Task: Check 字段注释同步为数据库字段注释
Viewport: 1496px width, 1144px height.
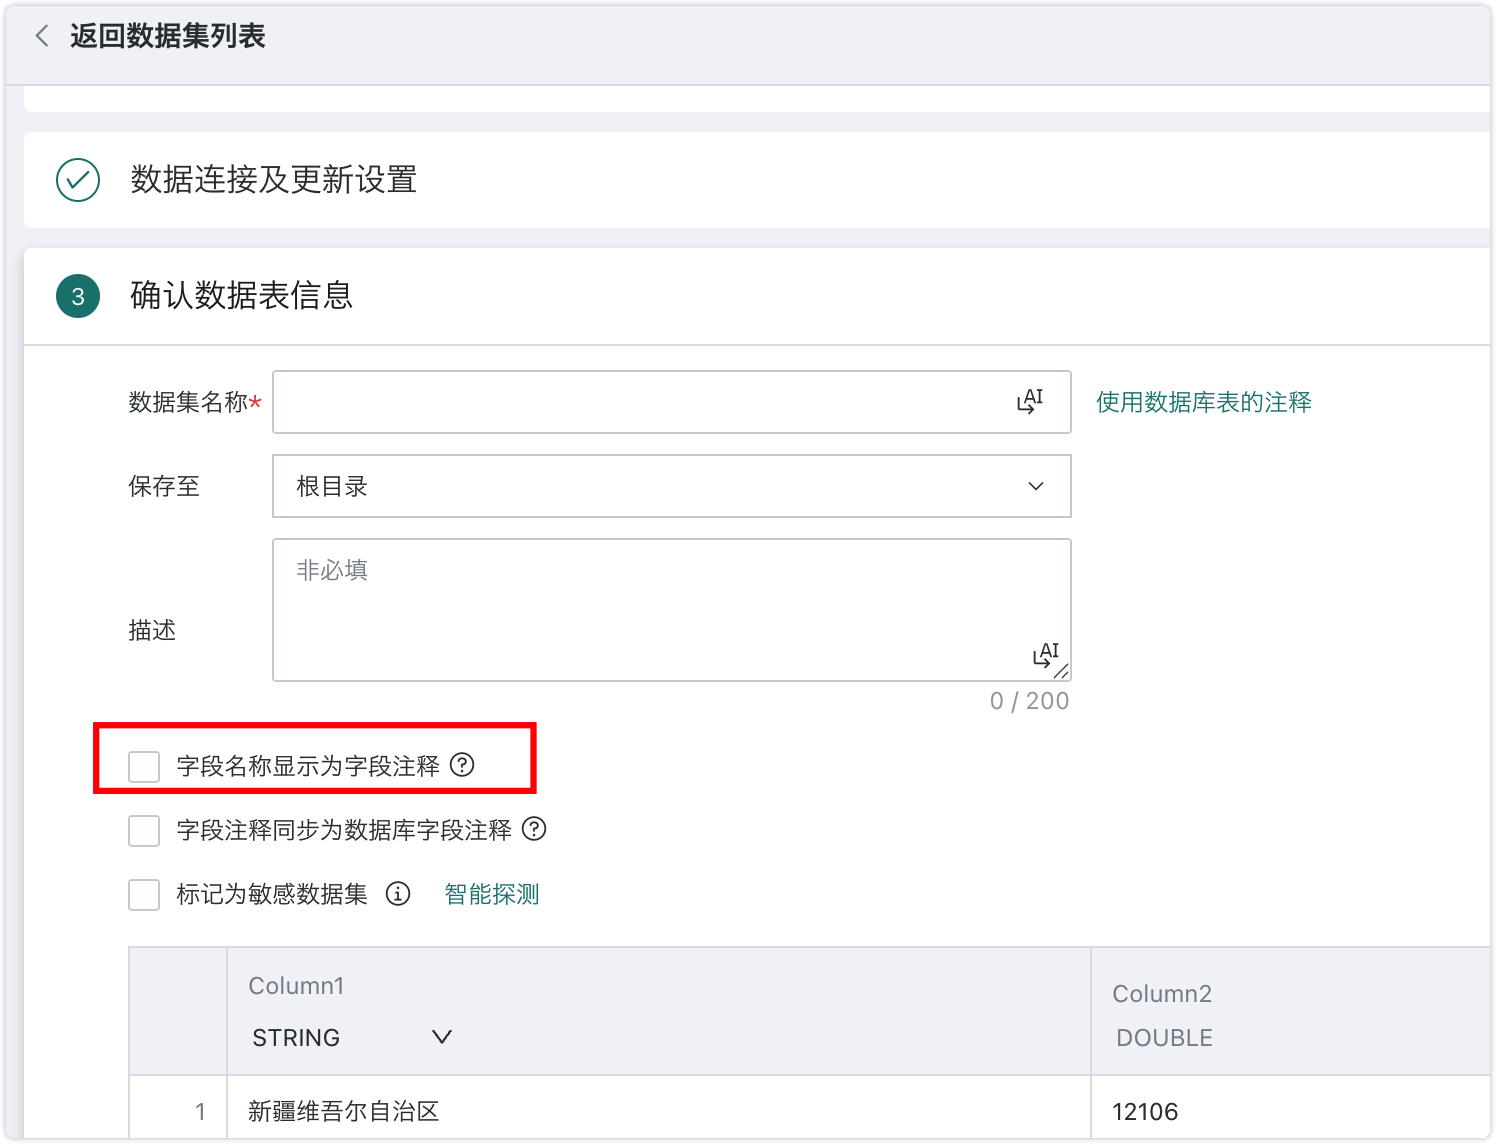Action: [143, 830]
